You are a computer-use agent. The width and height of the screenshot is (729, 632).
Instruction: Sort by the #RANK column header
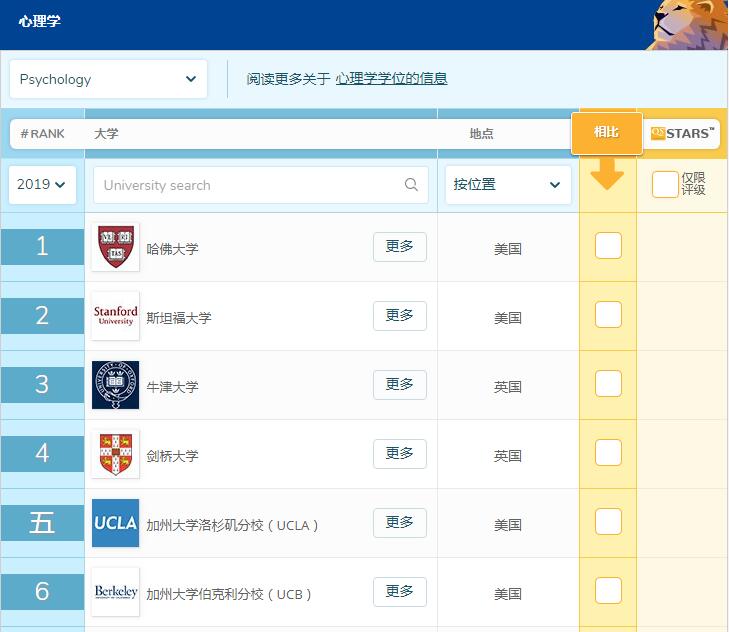(42, 134)
